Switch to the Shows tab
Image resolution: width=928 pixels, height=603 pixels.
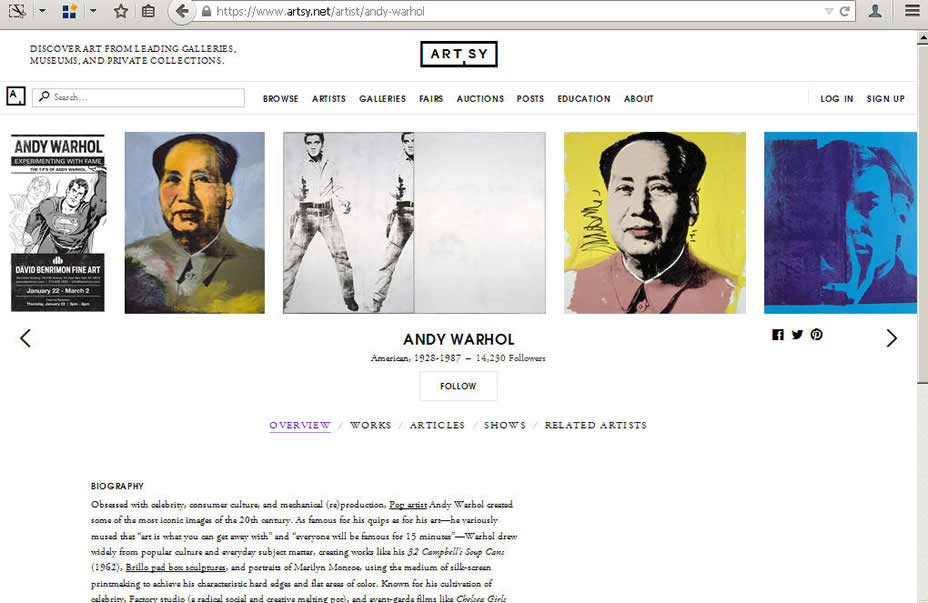click(505, 425)
